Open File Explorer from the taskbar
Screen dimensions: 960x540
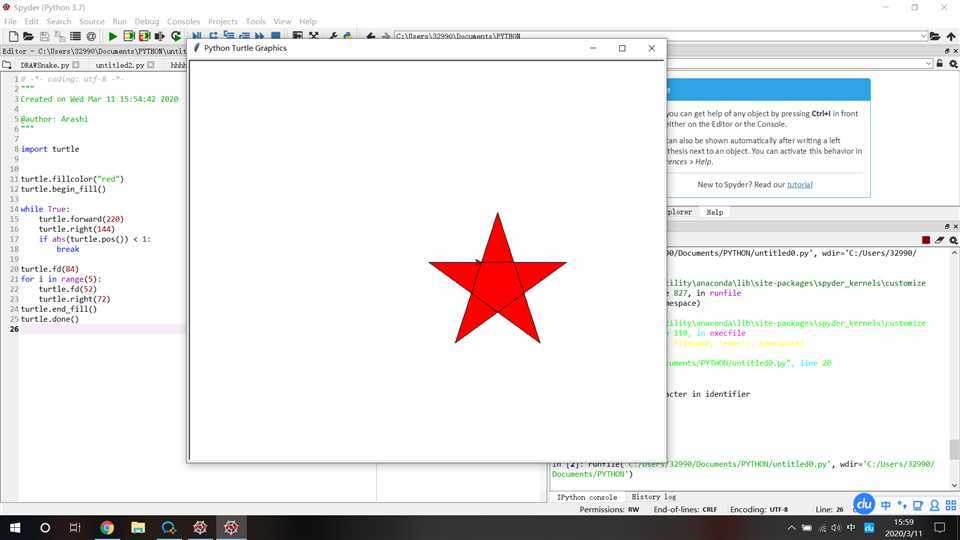point(138,527)
